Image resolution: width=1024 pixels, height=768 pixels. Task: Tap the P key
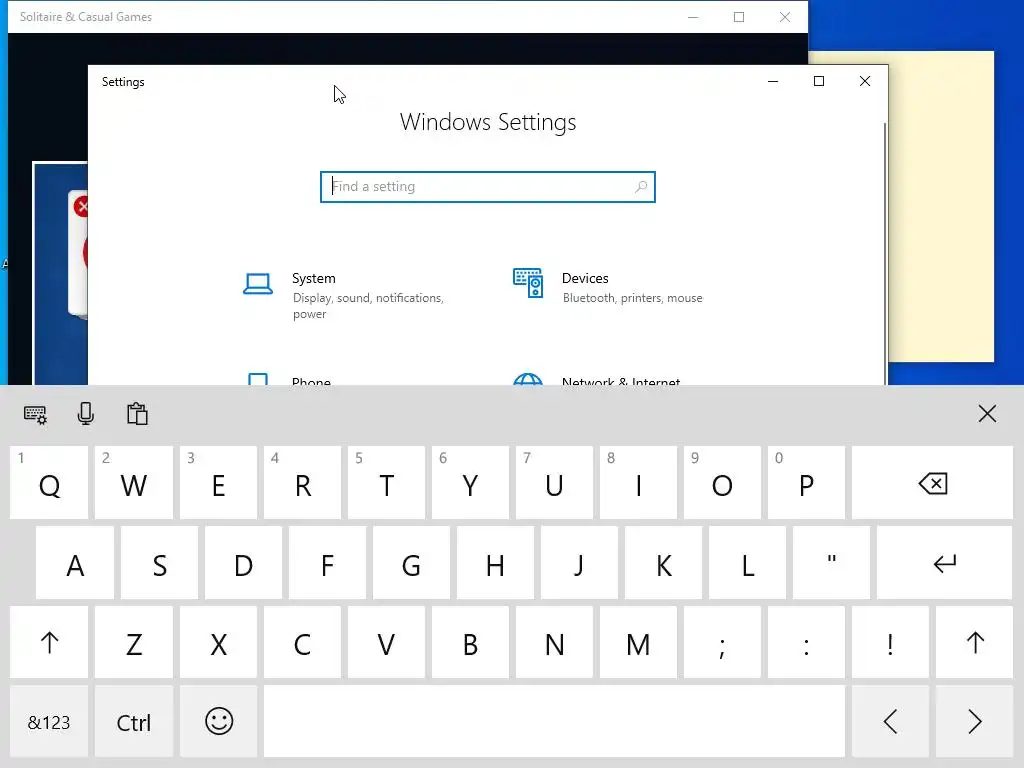point(806,483)
